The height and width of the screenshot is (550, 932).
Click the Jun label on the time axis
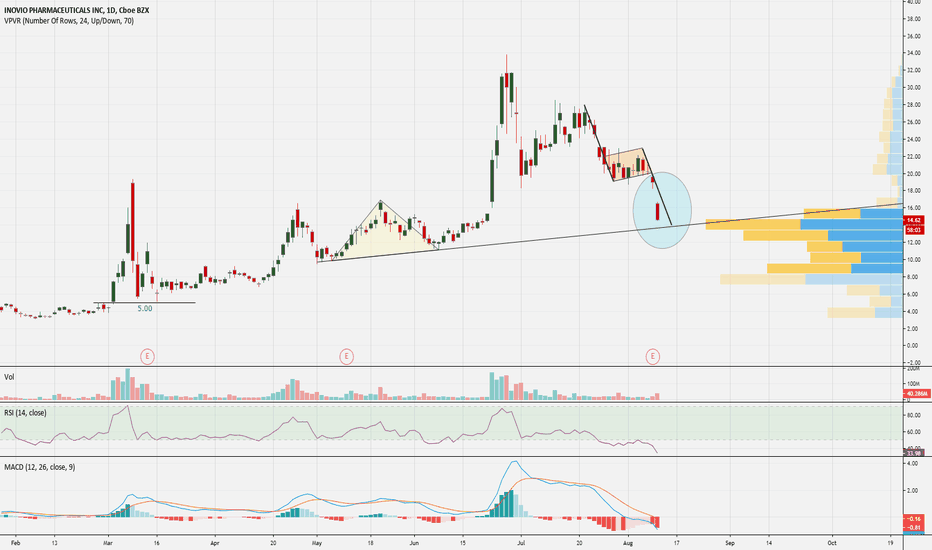414,543
